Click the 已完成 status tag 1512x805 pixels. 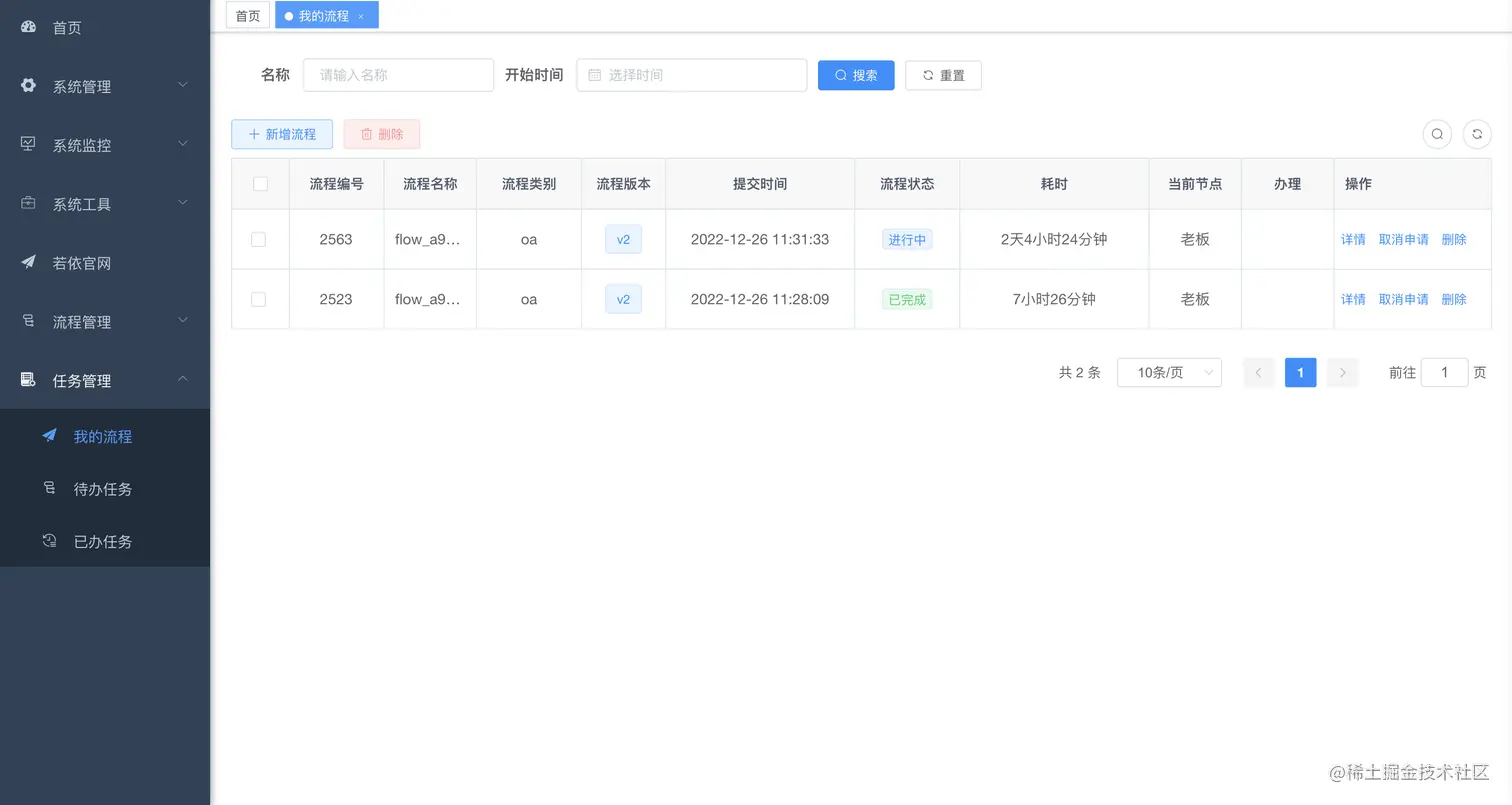[x=907, y=299]
